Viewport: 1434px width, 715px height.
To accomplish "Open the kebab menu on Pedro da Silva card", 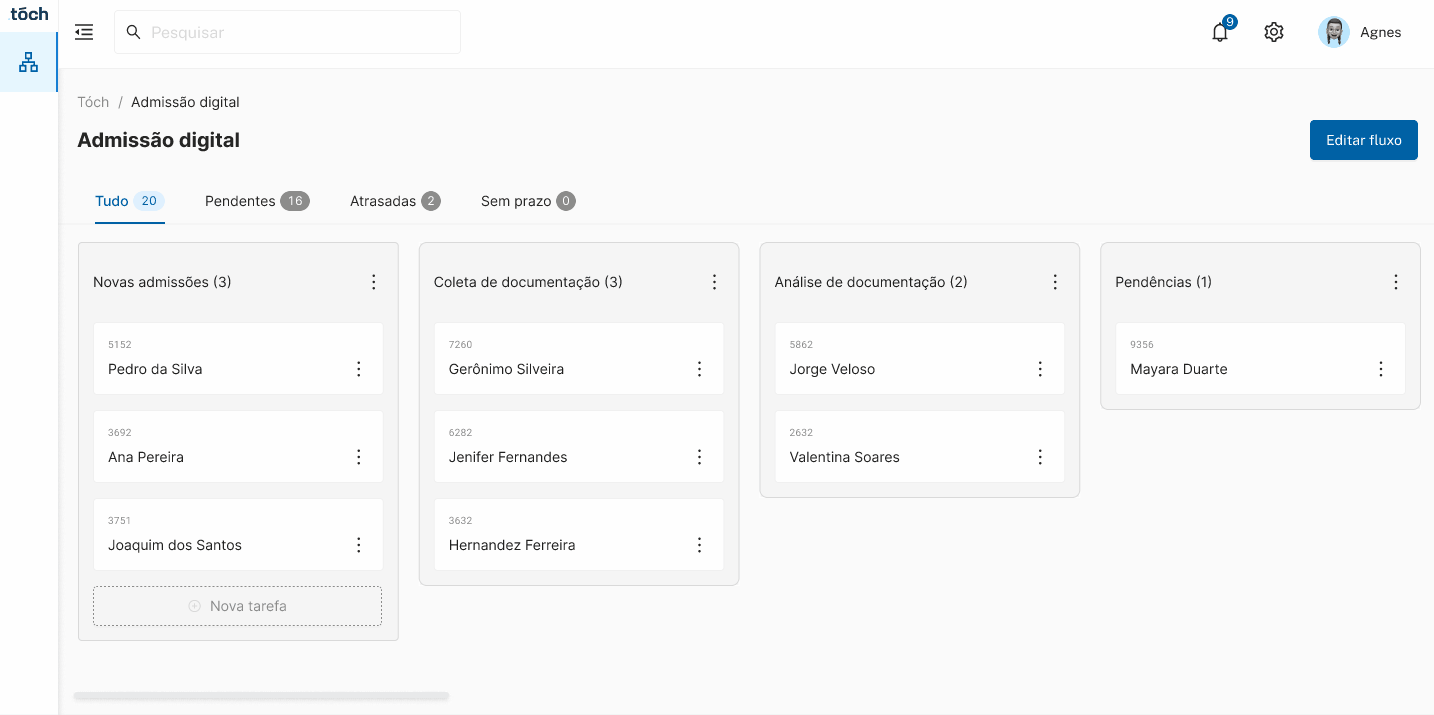I will (359, 369).
